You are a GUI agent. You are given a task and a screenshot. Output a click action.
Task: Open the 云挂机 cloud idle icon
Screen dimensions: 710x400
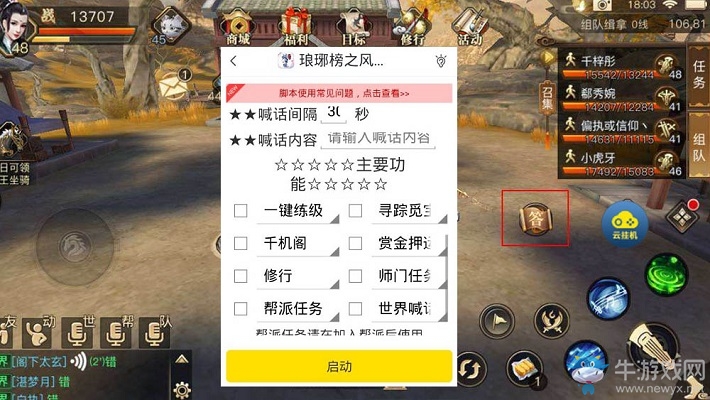tap(625, 224)
